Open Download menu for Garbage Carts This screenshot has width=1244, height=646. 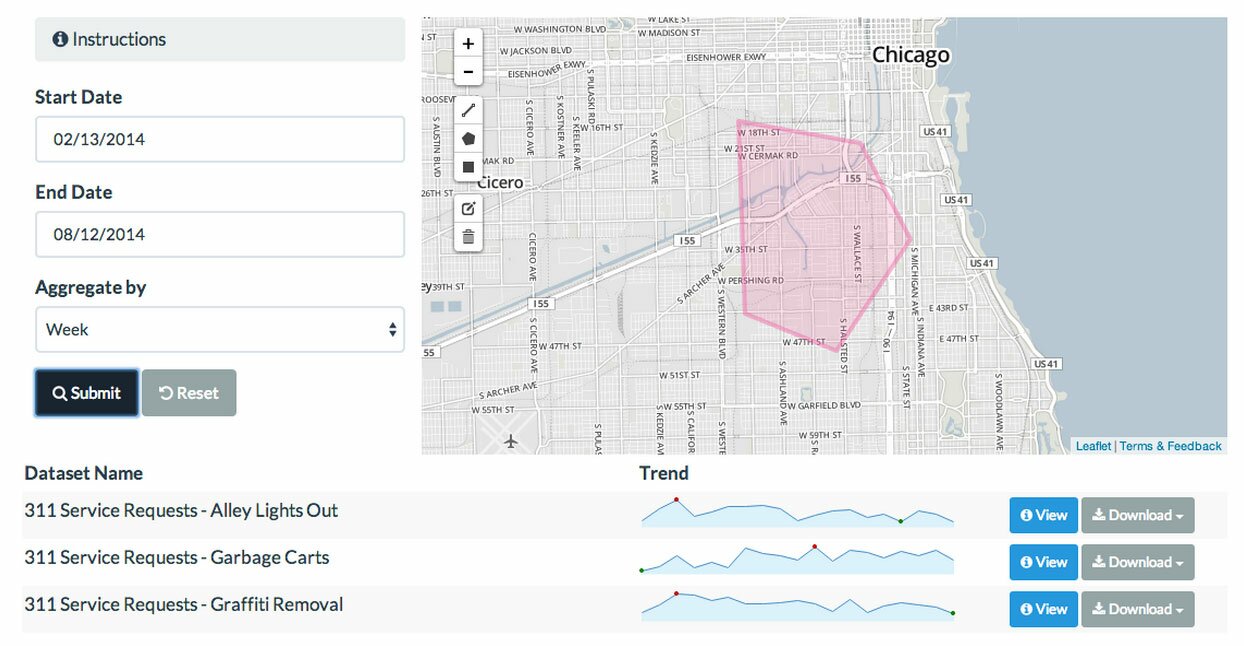point(1138,562)
